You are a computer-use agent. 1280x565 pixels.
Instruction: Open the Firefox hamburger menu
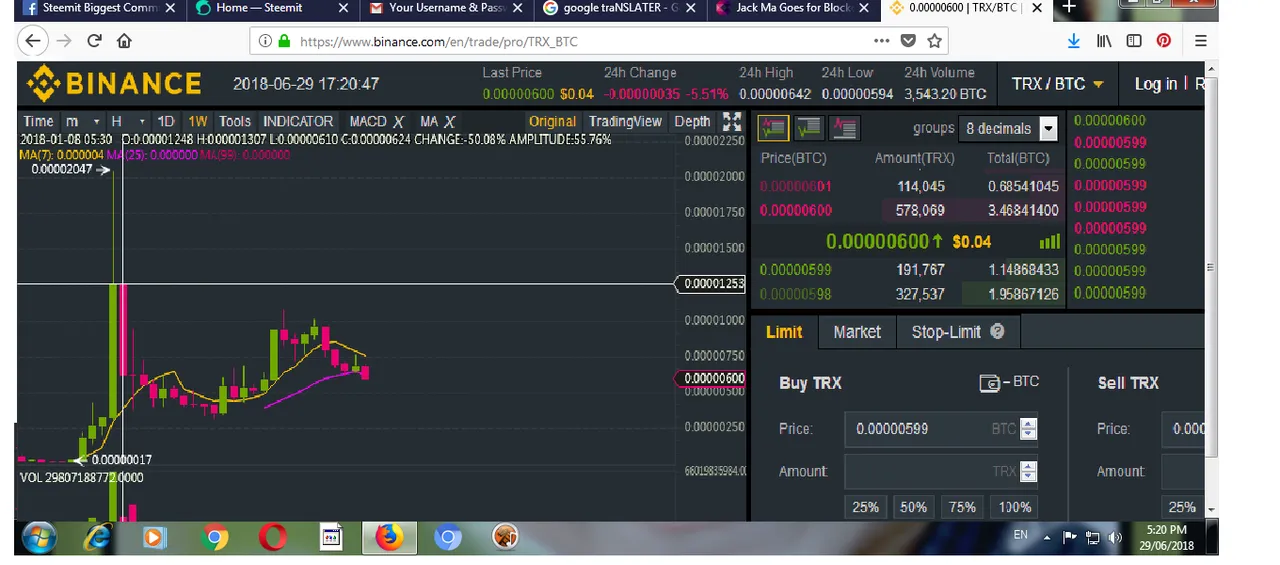[1201, 41]
